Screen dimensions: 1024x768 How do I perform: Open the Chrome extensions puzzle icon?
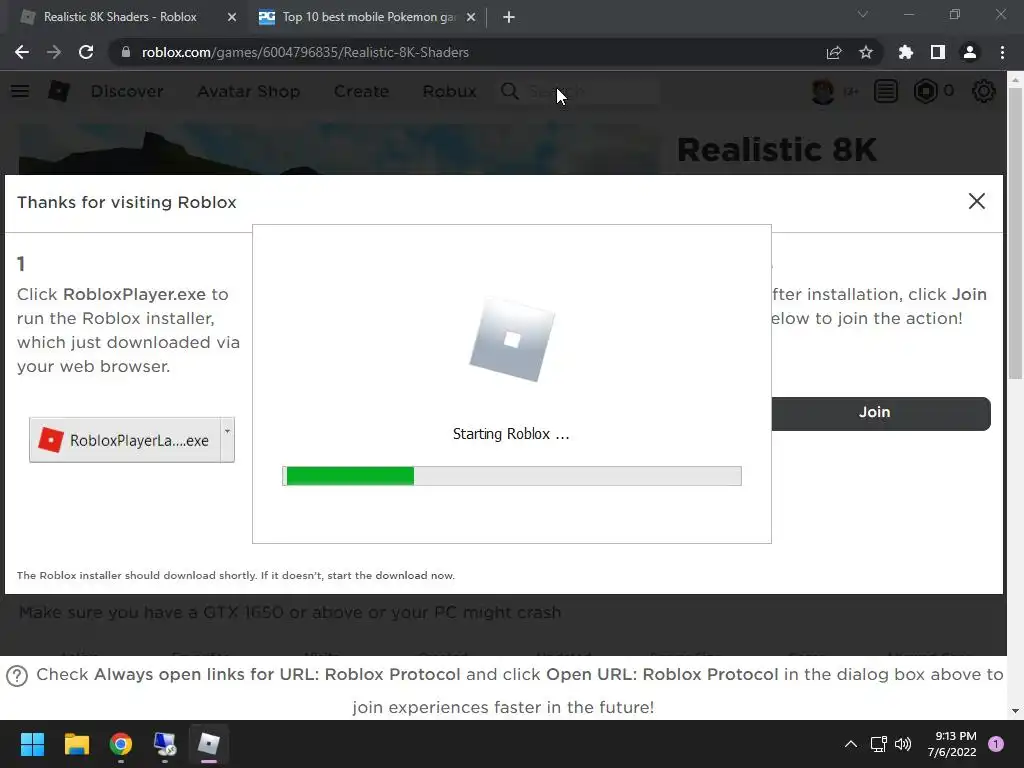[906, 52]
